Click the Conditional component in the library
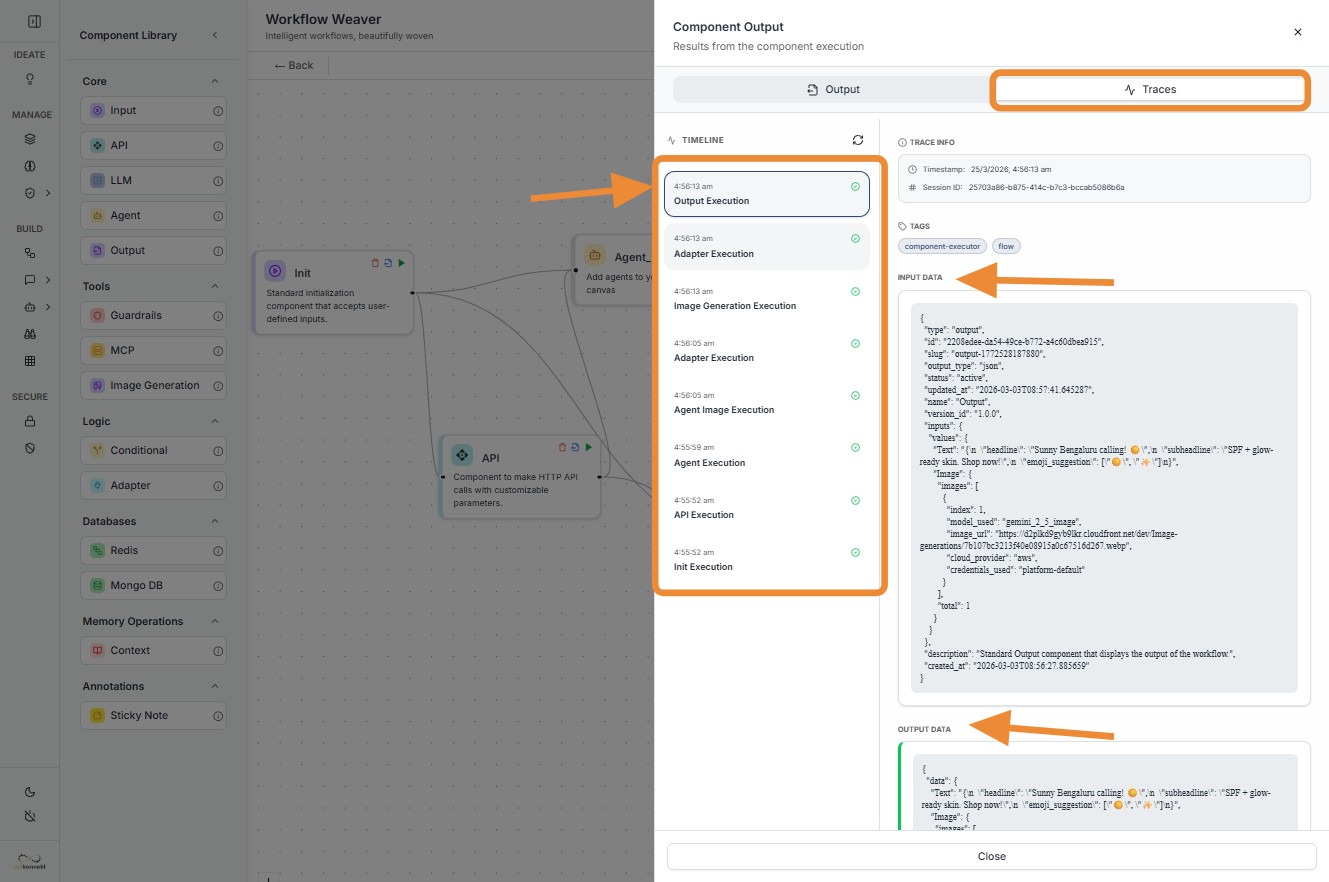The height and width of the screenshot is (882, 1329). [x=153, y=450]
